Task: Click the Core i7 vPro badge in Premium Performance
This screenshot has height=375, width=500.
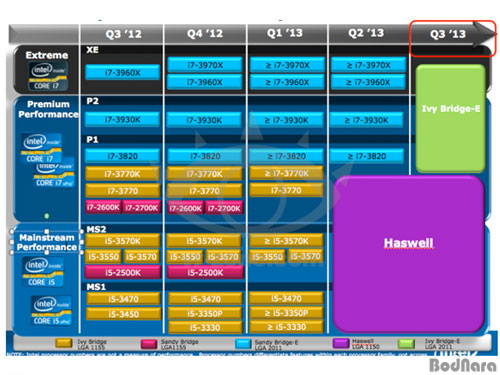Action: coord(54,175)
